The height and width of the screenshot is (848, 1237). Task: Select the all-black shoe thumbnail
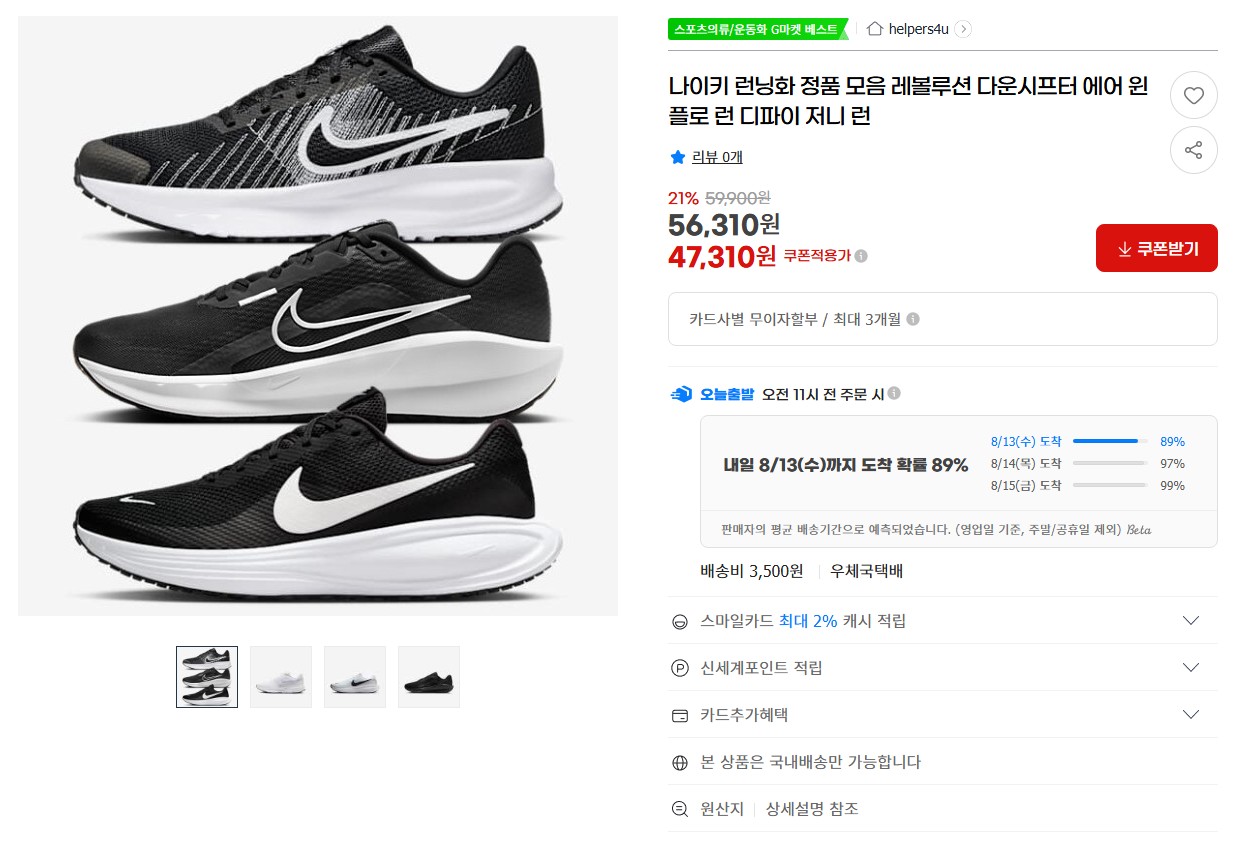point(429,677)
